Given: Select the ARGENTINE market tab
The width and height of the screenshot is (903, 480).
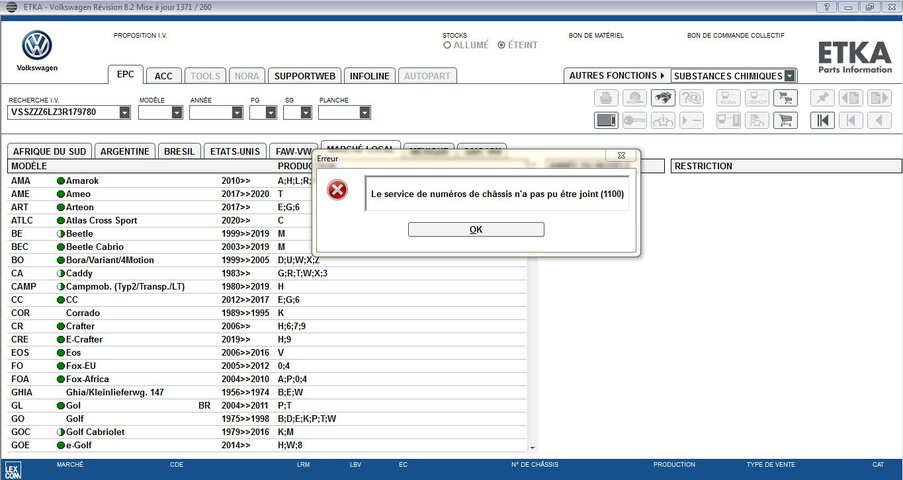Looking at the screenshot, I should [125, 152].
